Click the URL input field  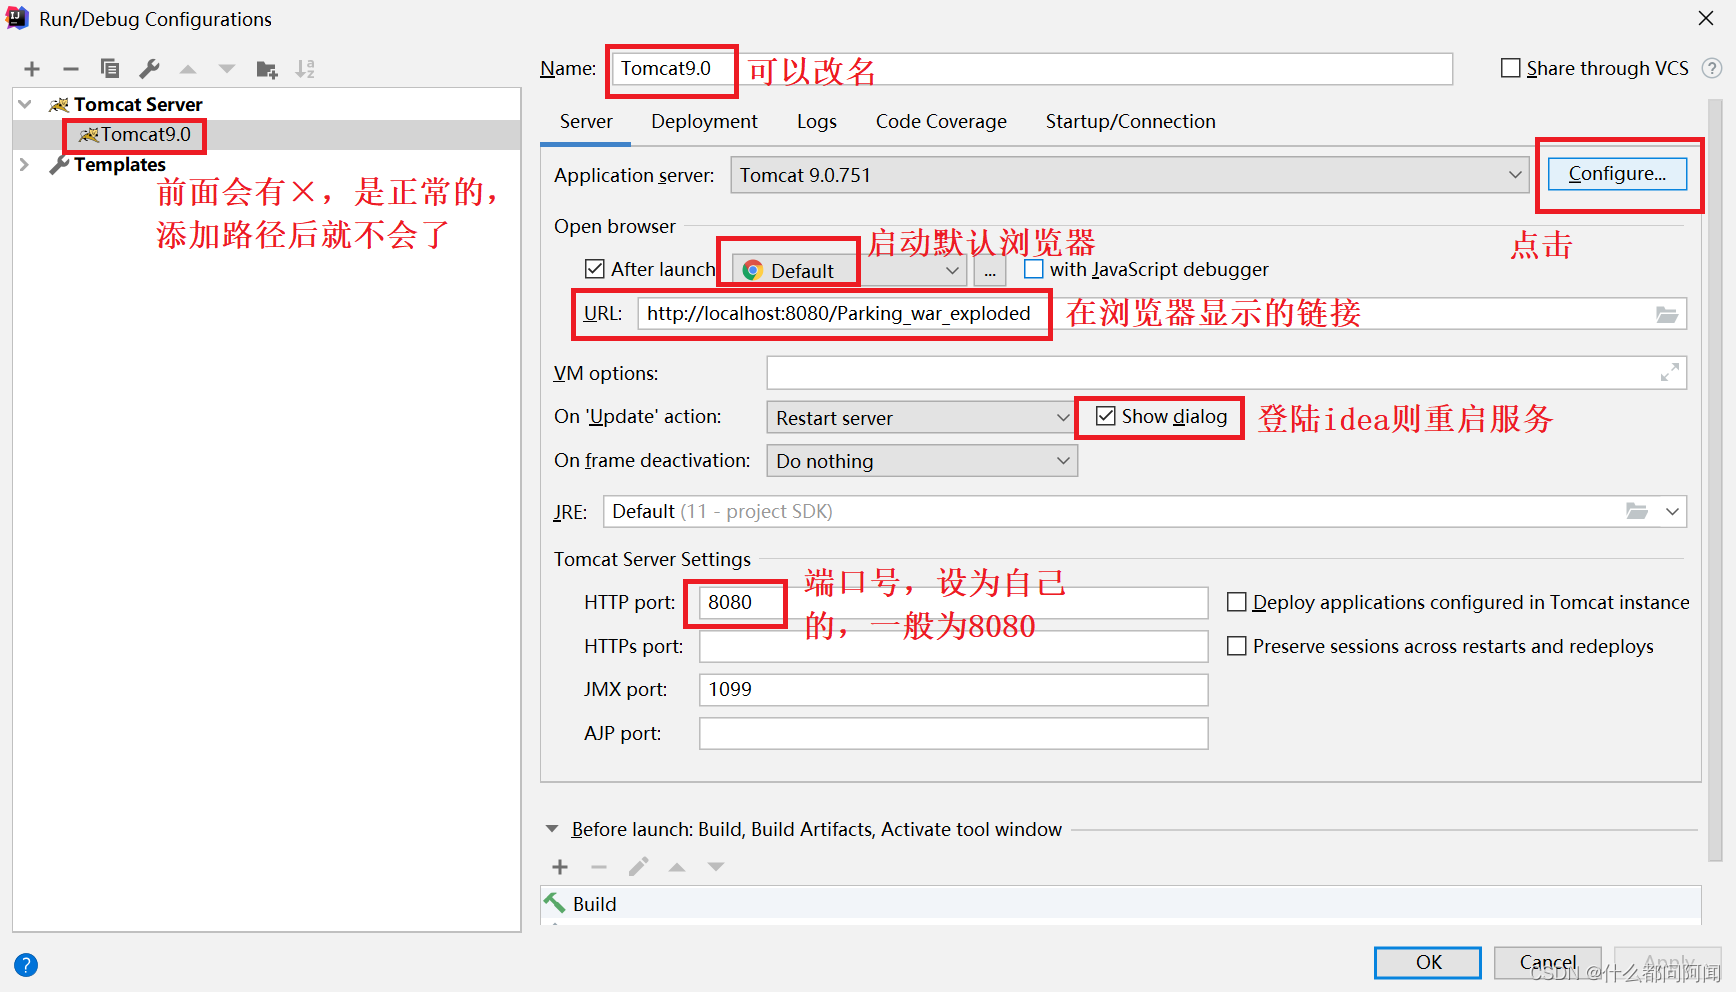[x=1162, y=314]
